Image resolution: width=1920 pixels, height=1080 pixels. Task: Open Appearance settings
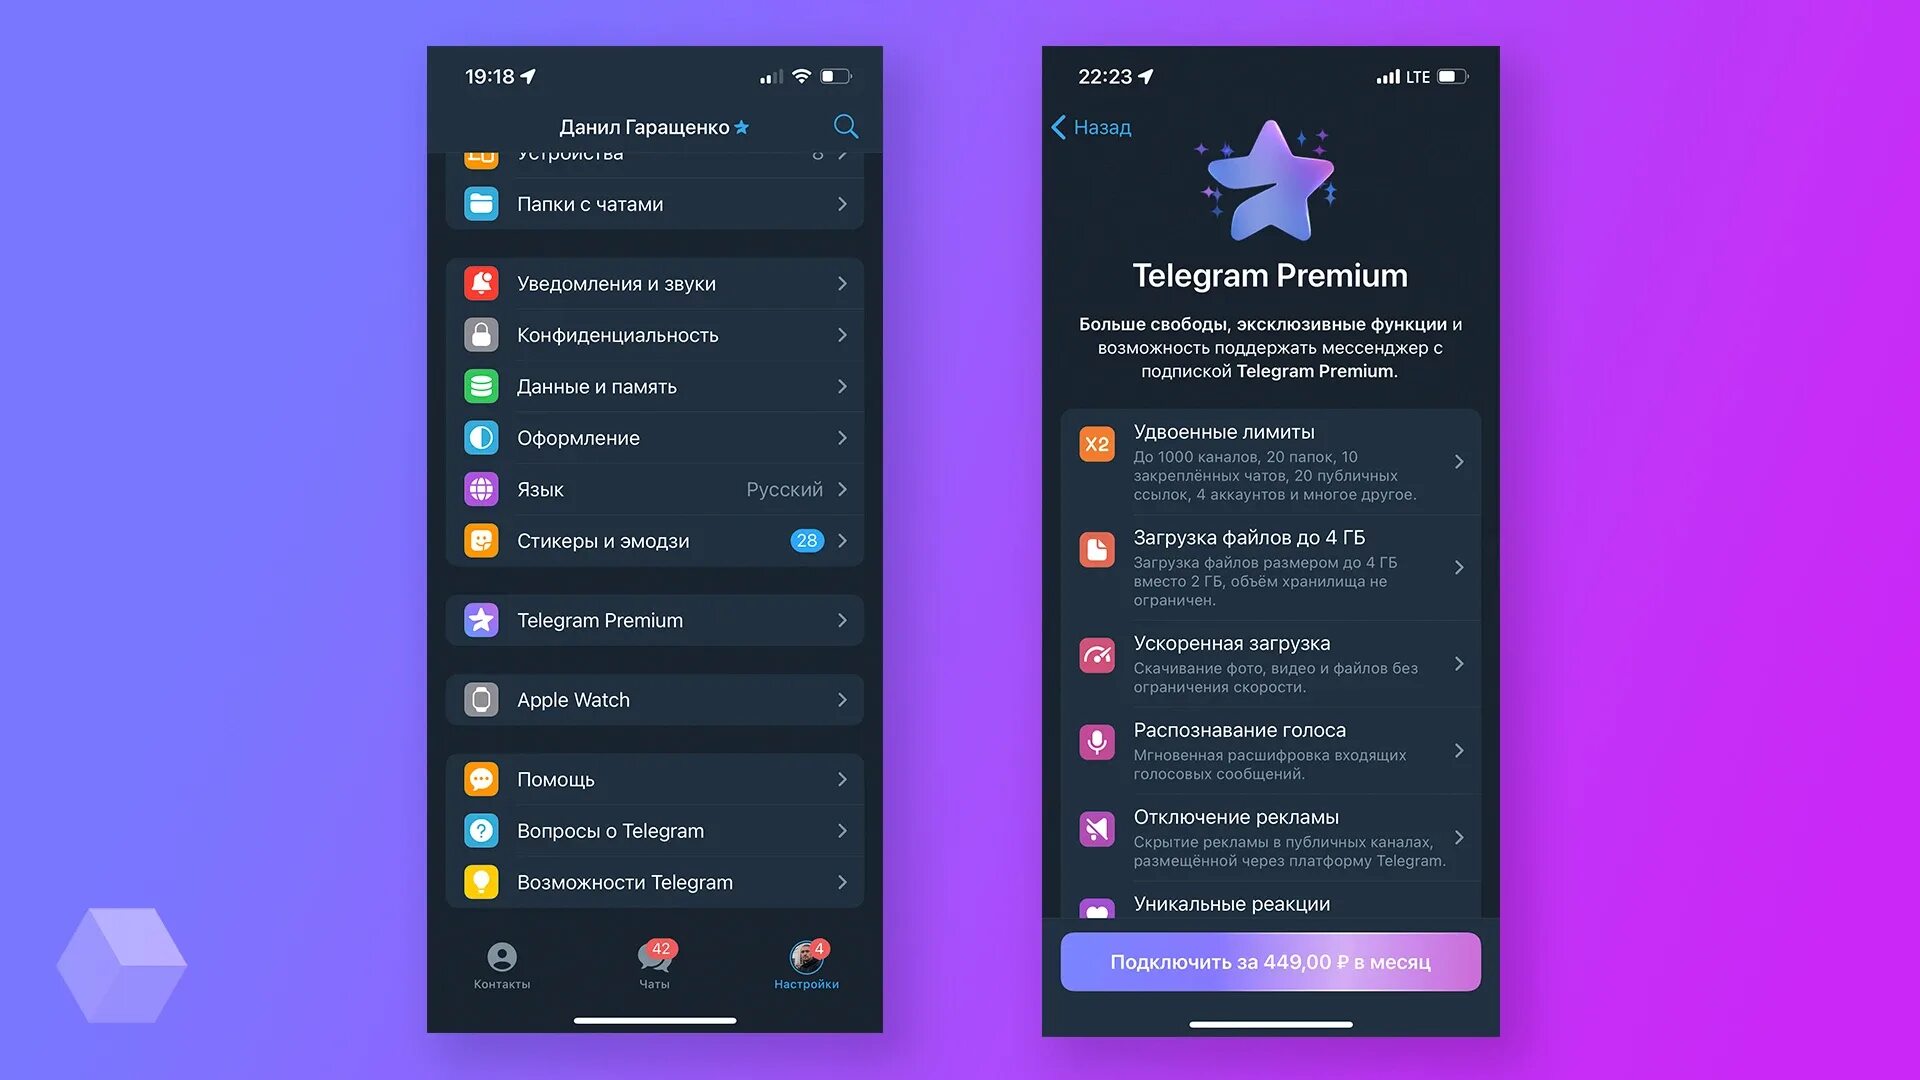[659, 438]
